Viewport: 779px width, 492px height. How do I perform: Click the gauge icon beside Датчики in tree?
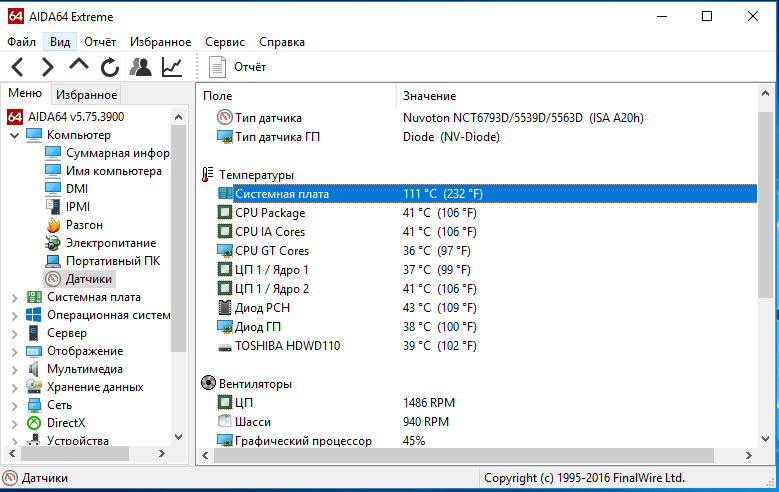pyautogui.click(x=53, y=279)
